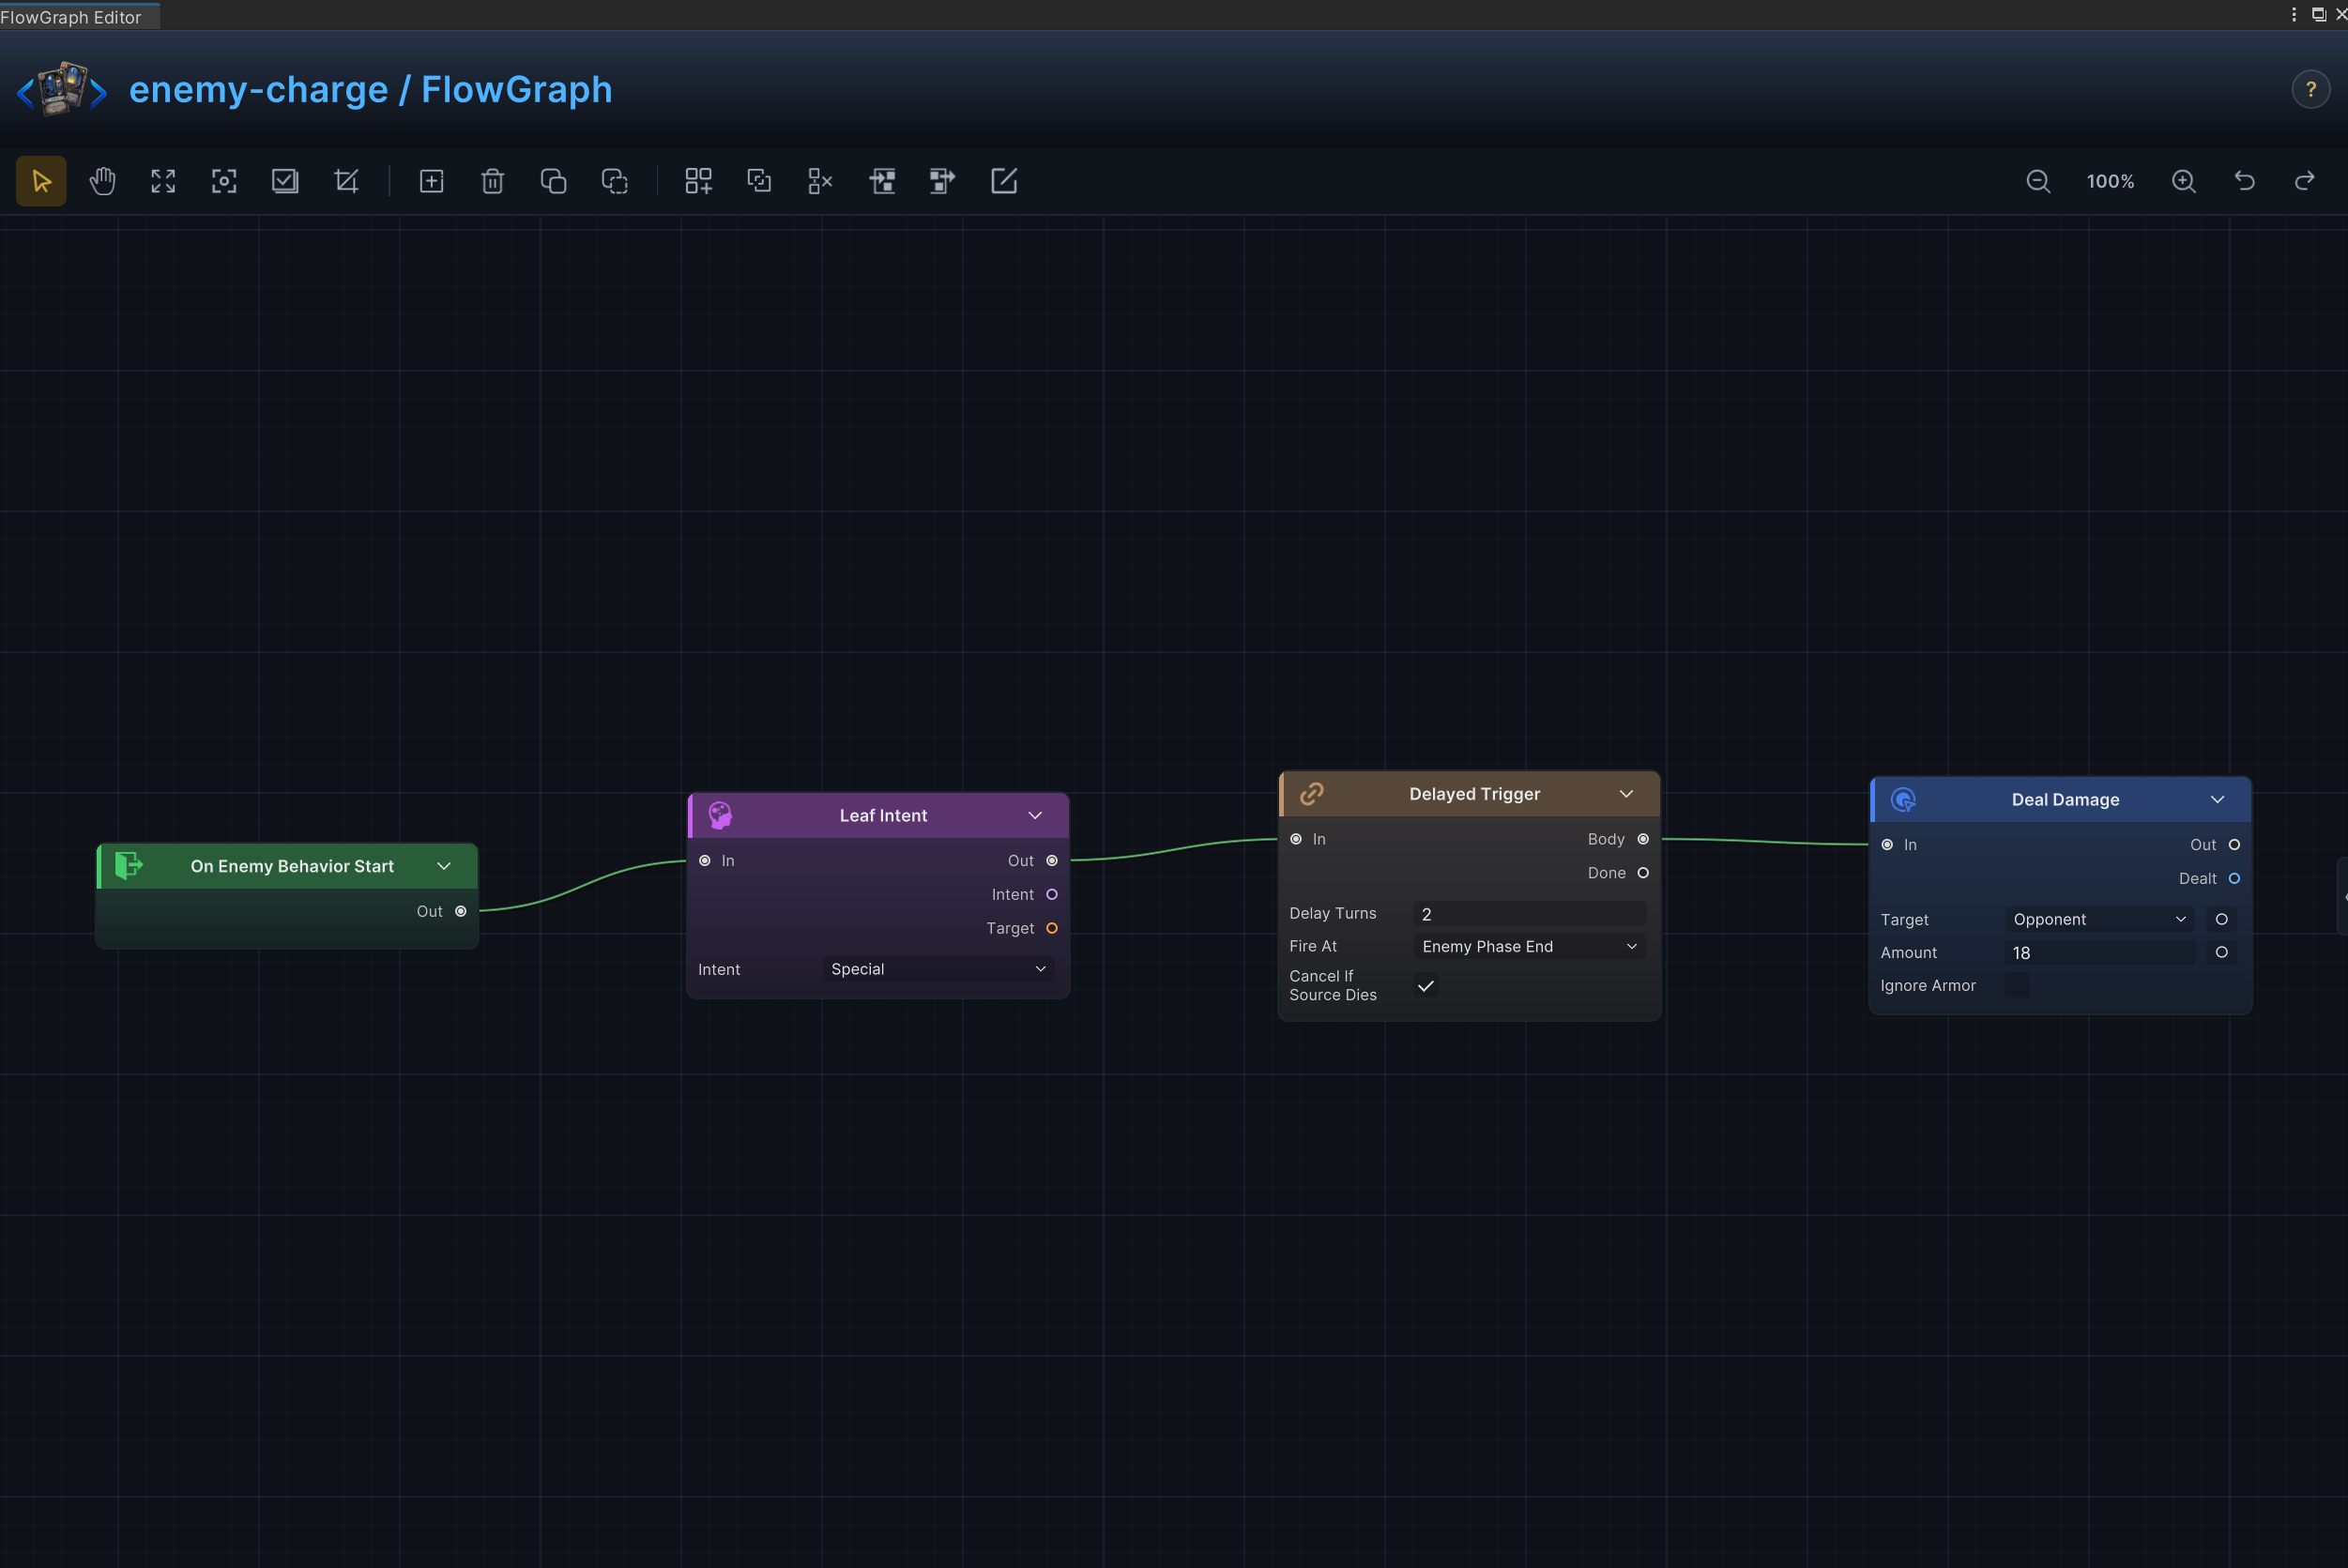Screen dimensions: 2348x1568
Task: Click the Delayed Trigger link icon
Action: point(1312,793)
